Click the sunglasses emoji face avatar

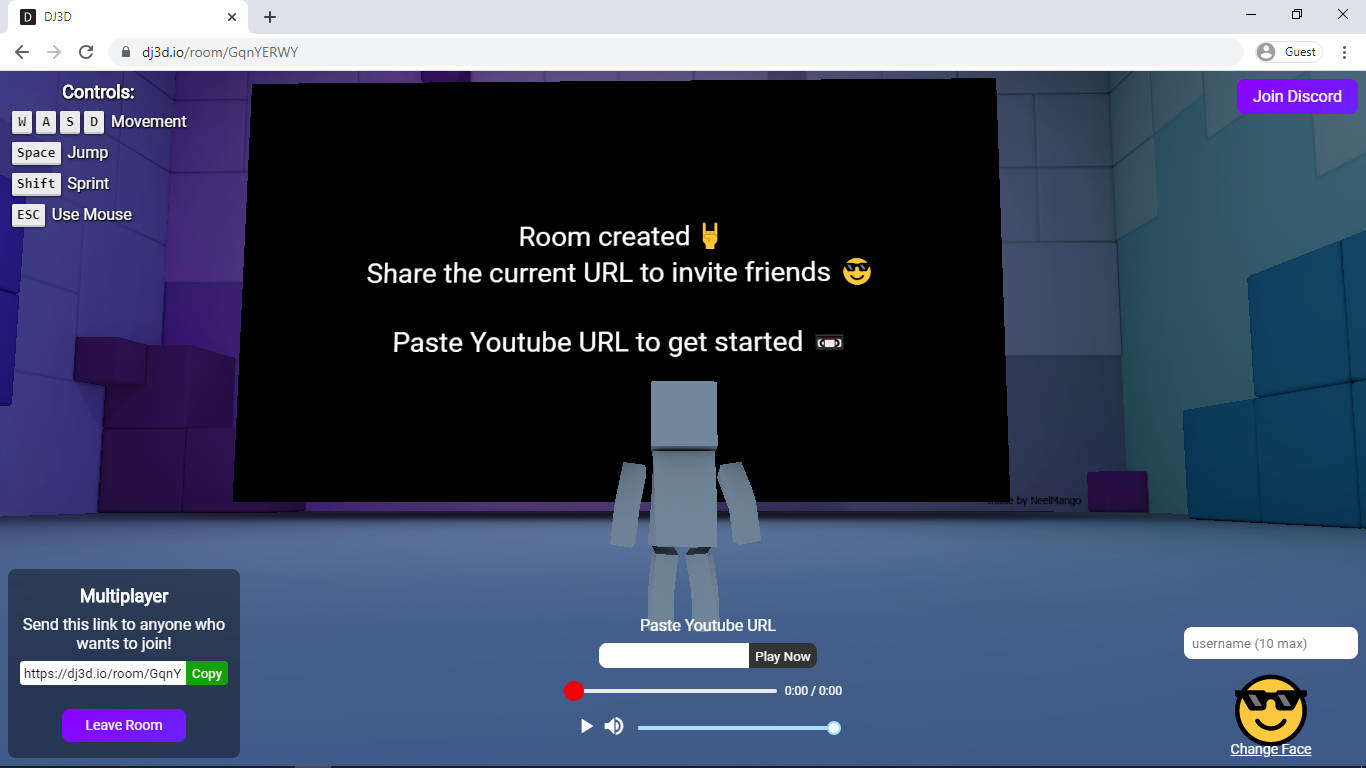pyautogui.click(x=1271, y=708)
